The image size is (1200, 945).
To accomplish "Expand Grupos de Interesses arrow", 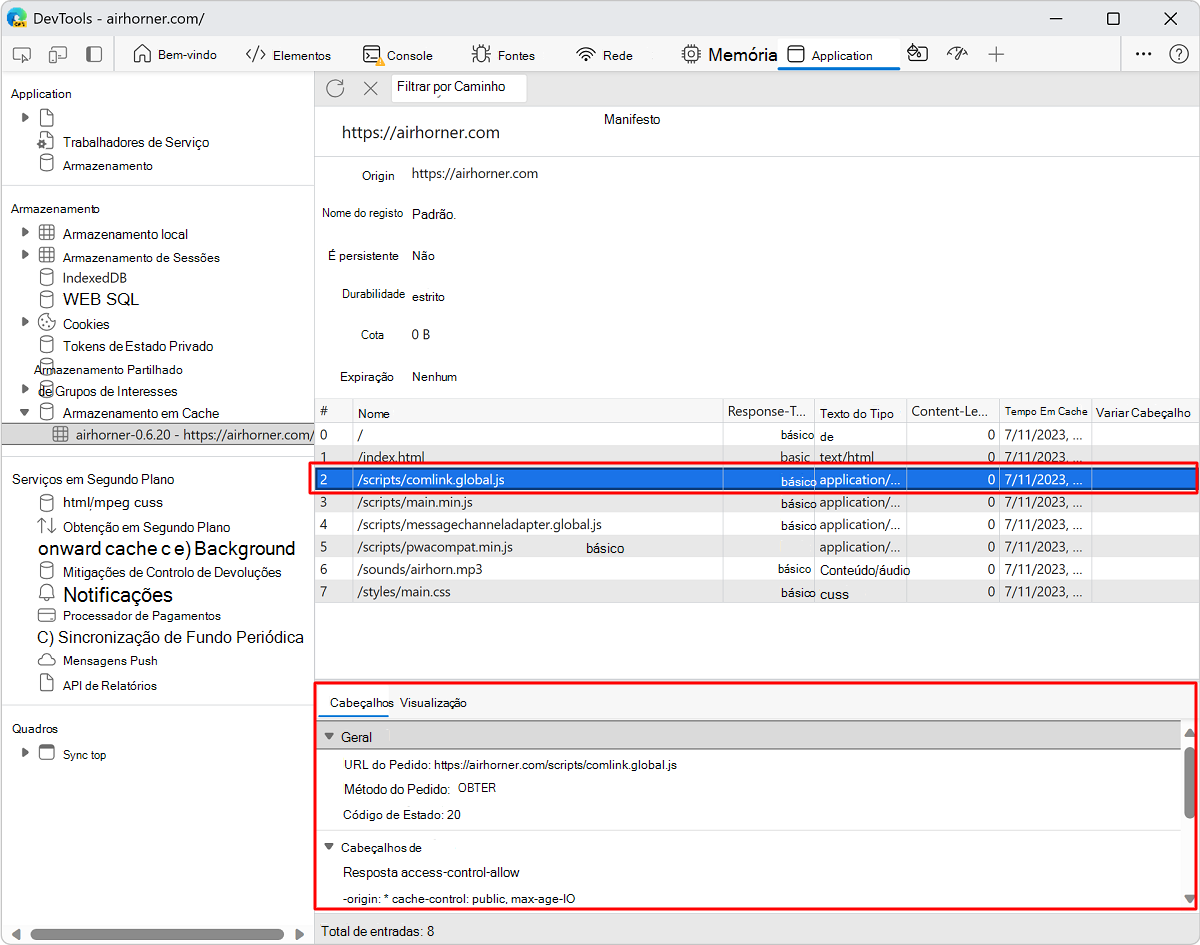I will (x=25, y=389).
